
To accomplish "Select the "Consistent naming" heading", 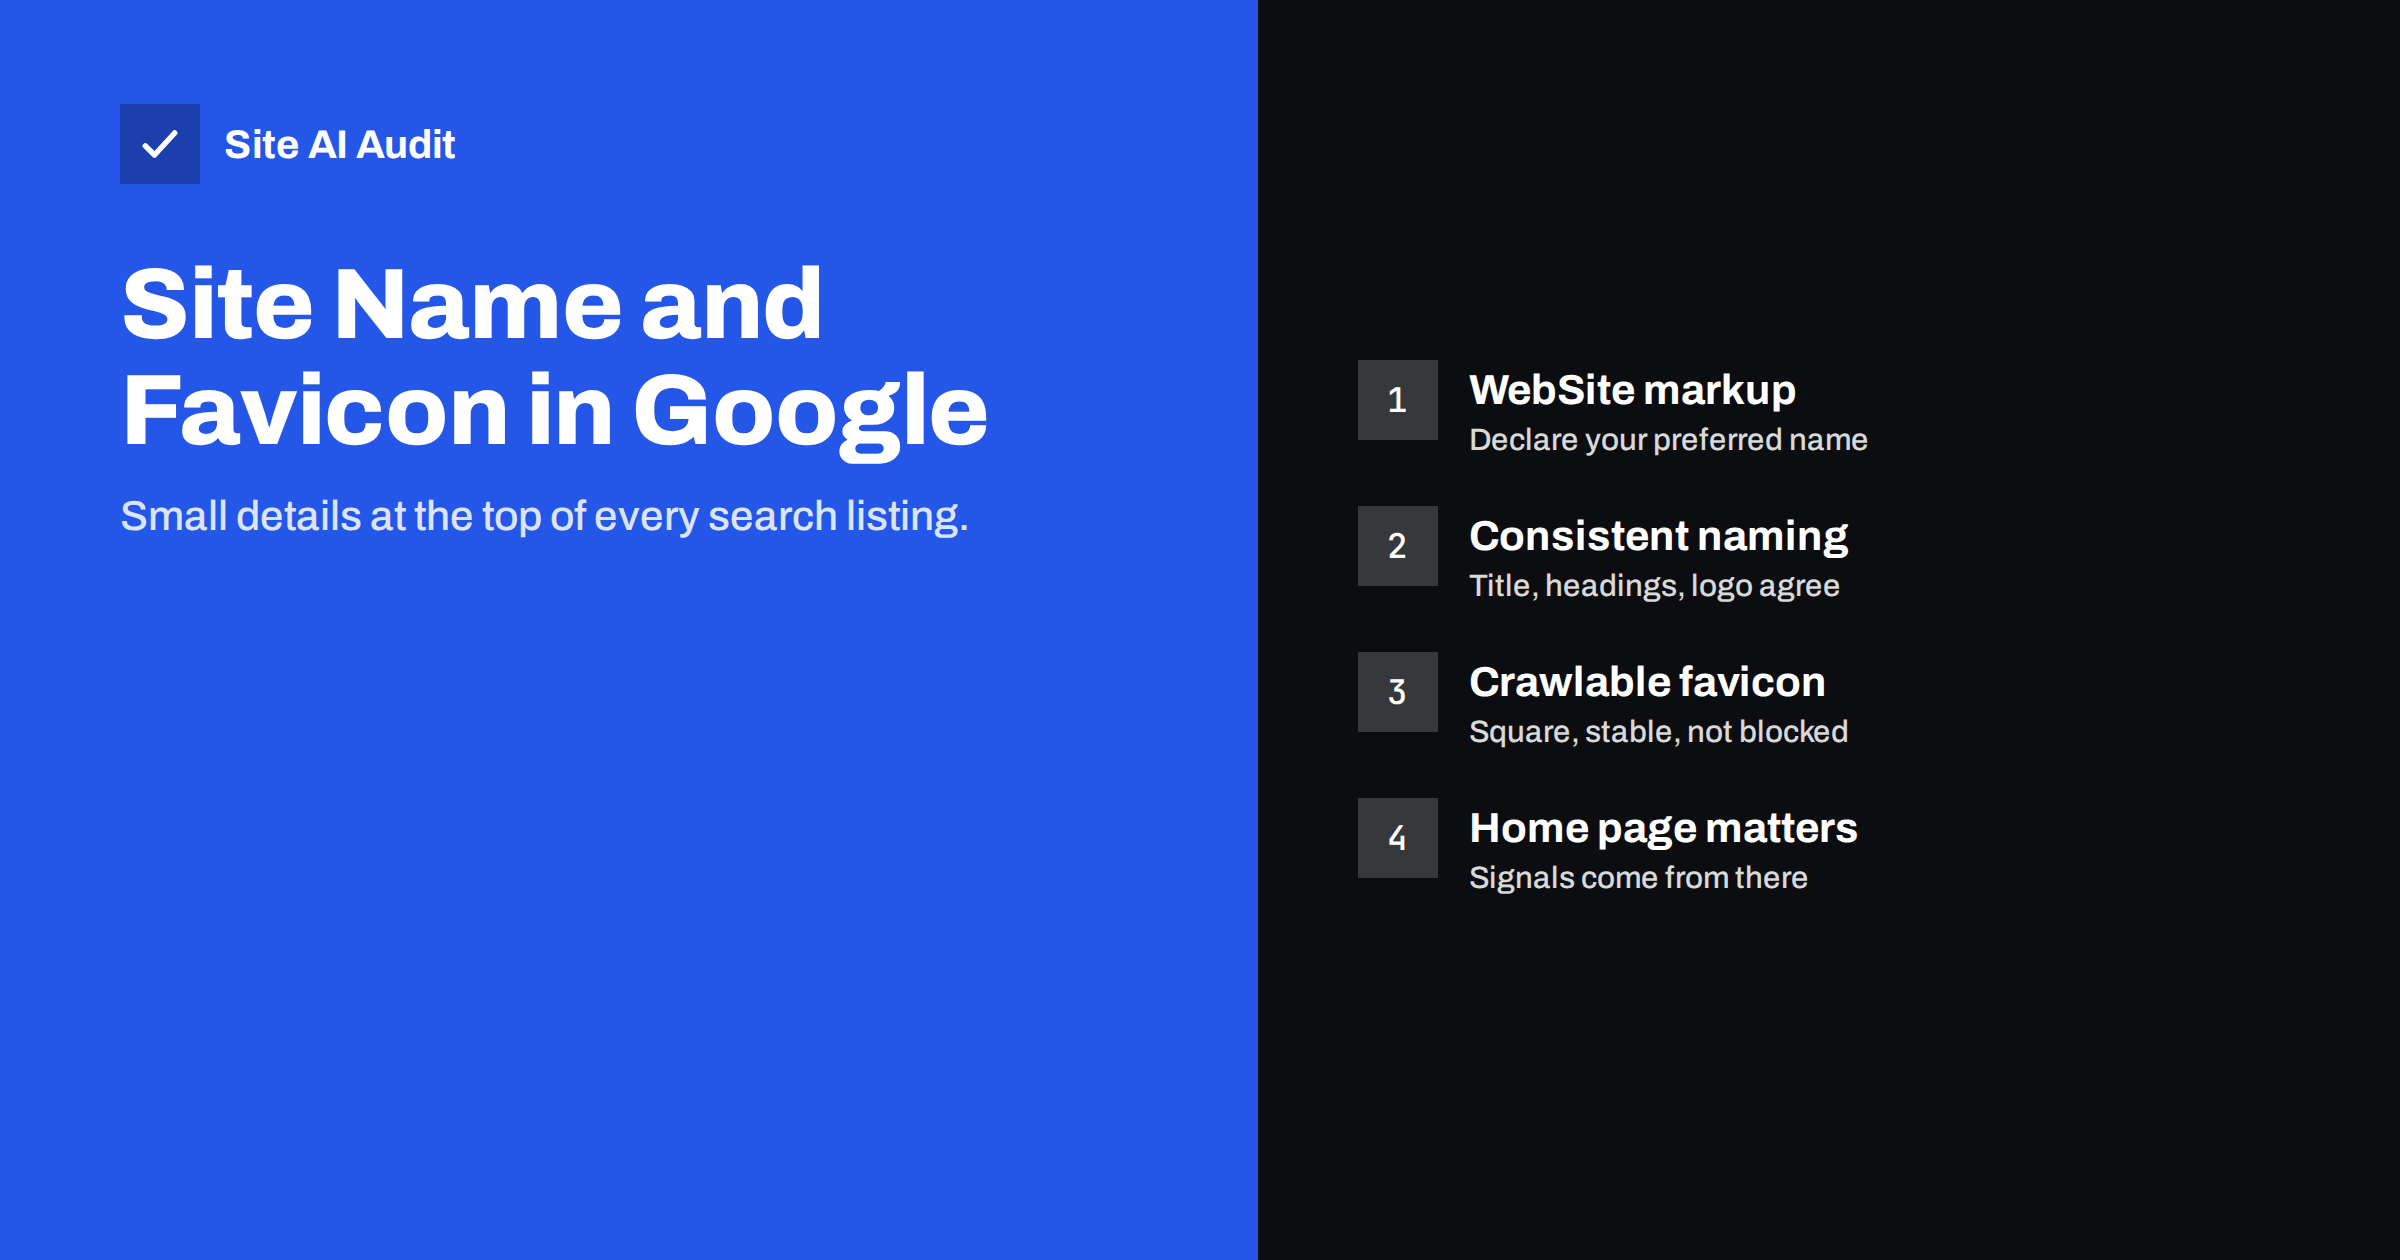I will point(1659,537).
